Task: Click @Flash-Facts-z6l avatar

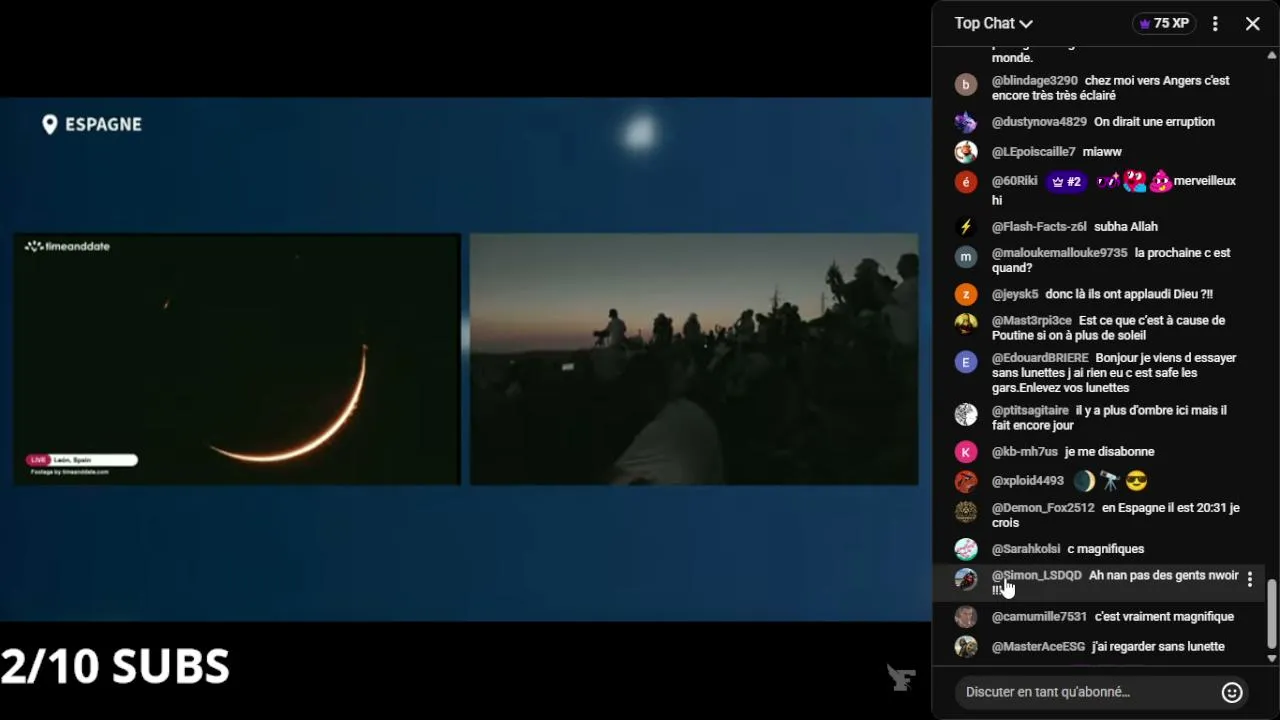Action: pyautogui.click(x=965, y=227)
